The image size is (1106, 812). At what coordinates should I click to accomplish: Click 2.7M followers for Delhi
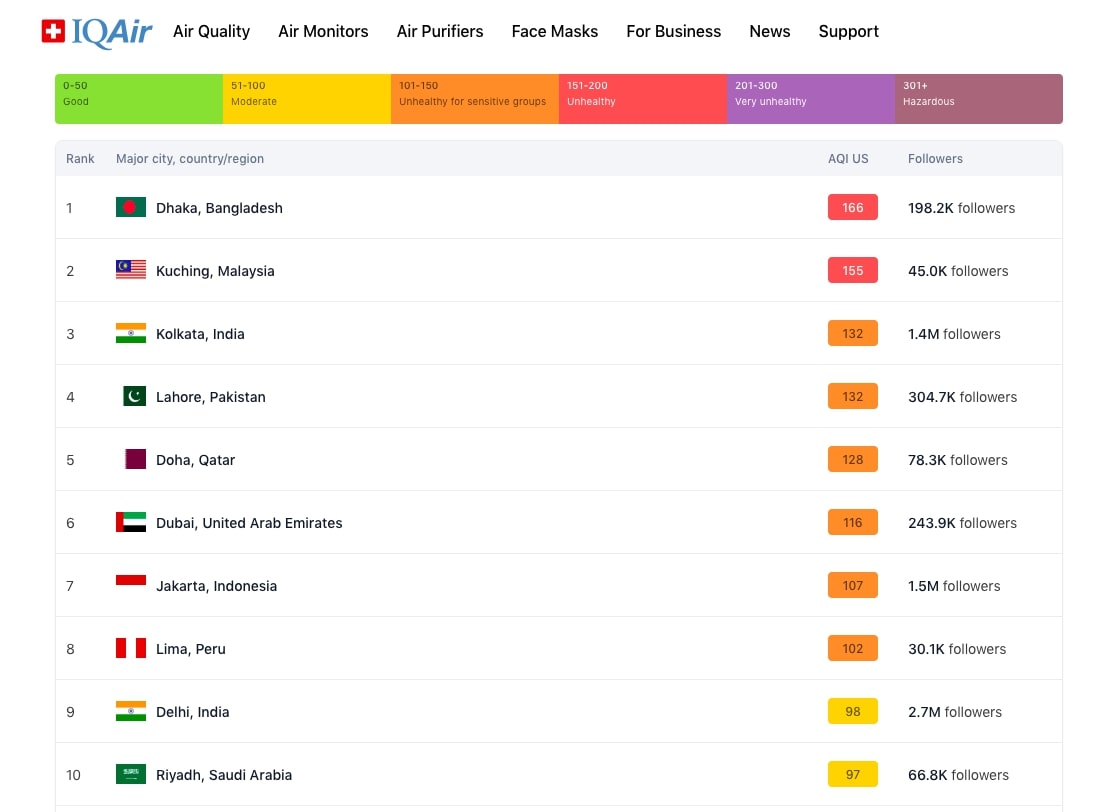click(x=955, y=712)
